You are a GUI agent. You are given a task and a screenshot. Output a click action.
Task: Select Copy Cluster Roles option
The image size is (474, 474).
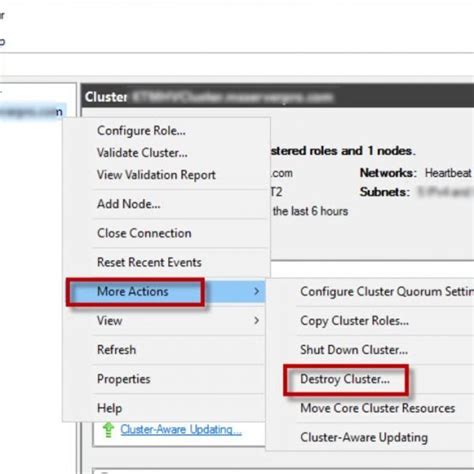(x=354, y=321)
